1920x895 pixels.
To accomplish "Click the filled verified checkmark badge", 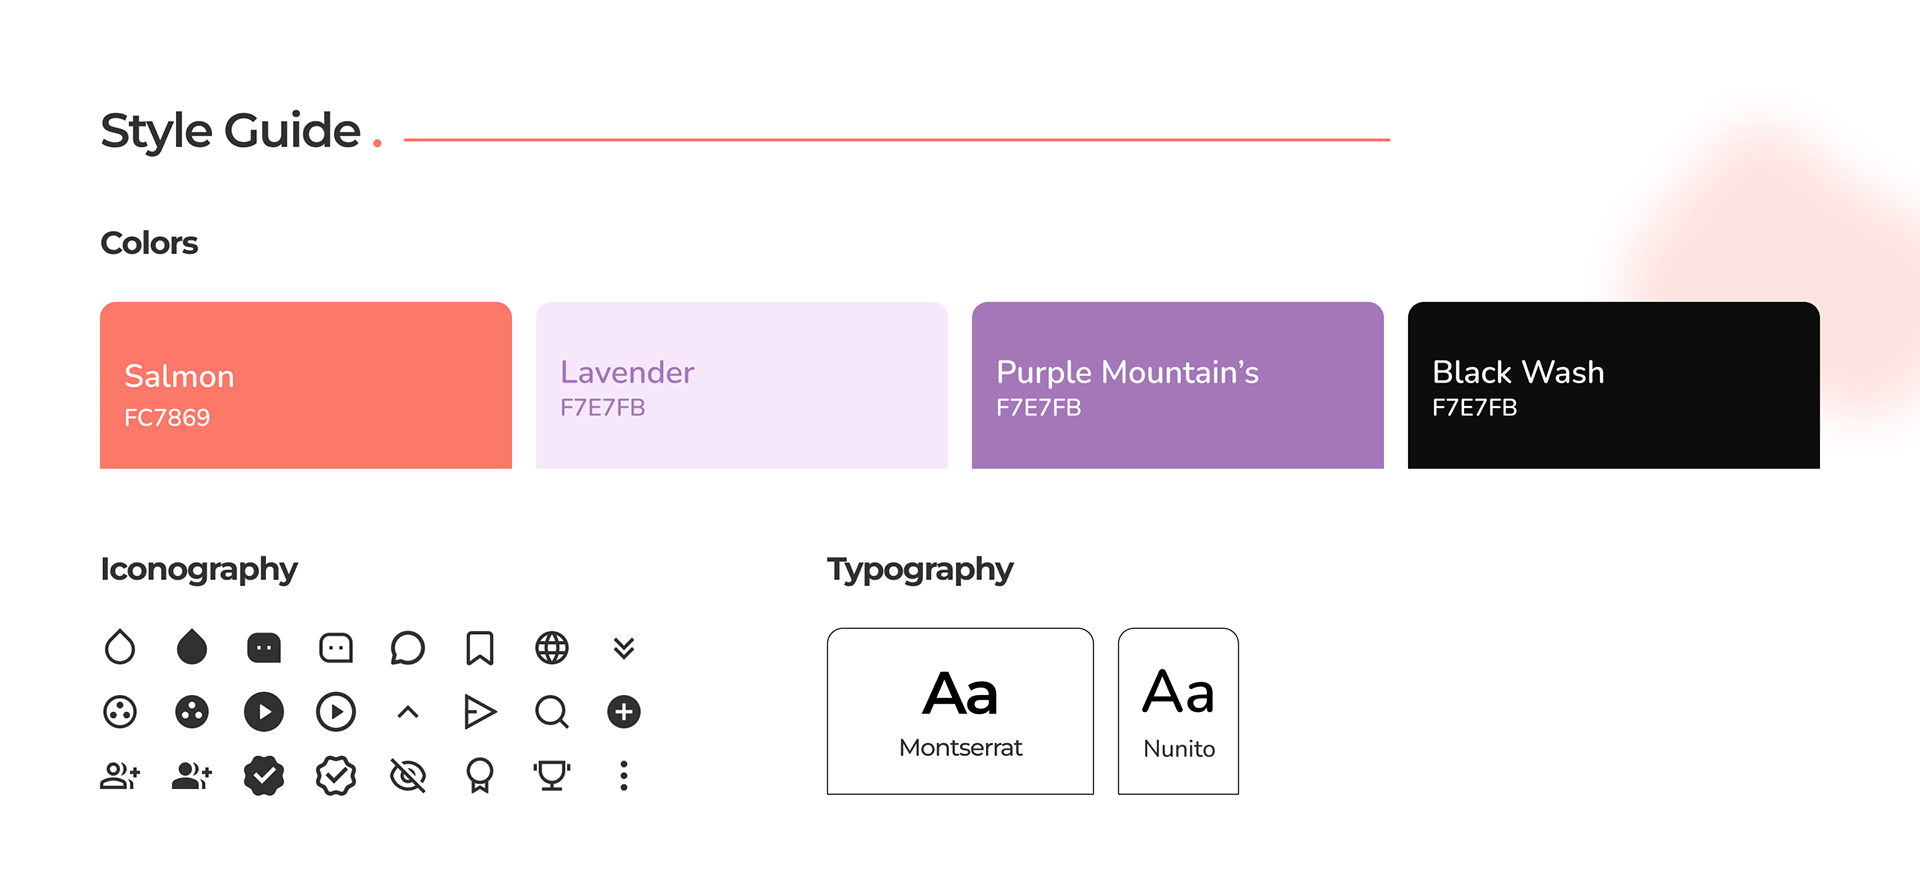I will [264, 775].
